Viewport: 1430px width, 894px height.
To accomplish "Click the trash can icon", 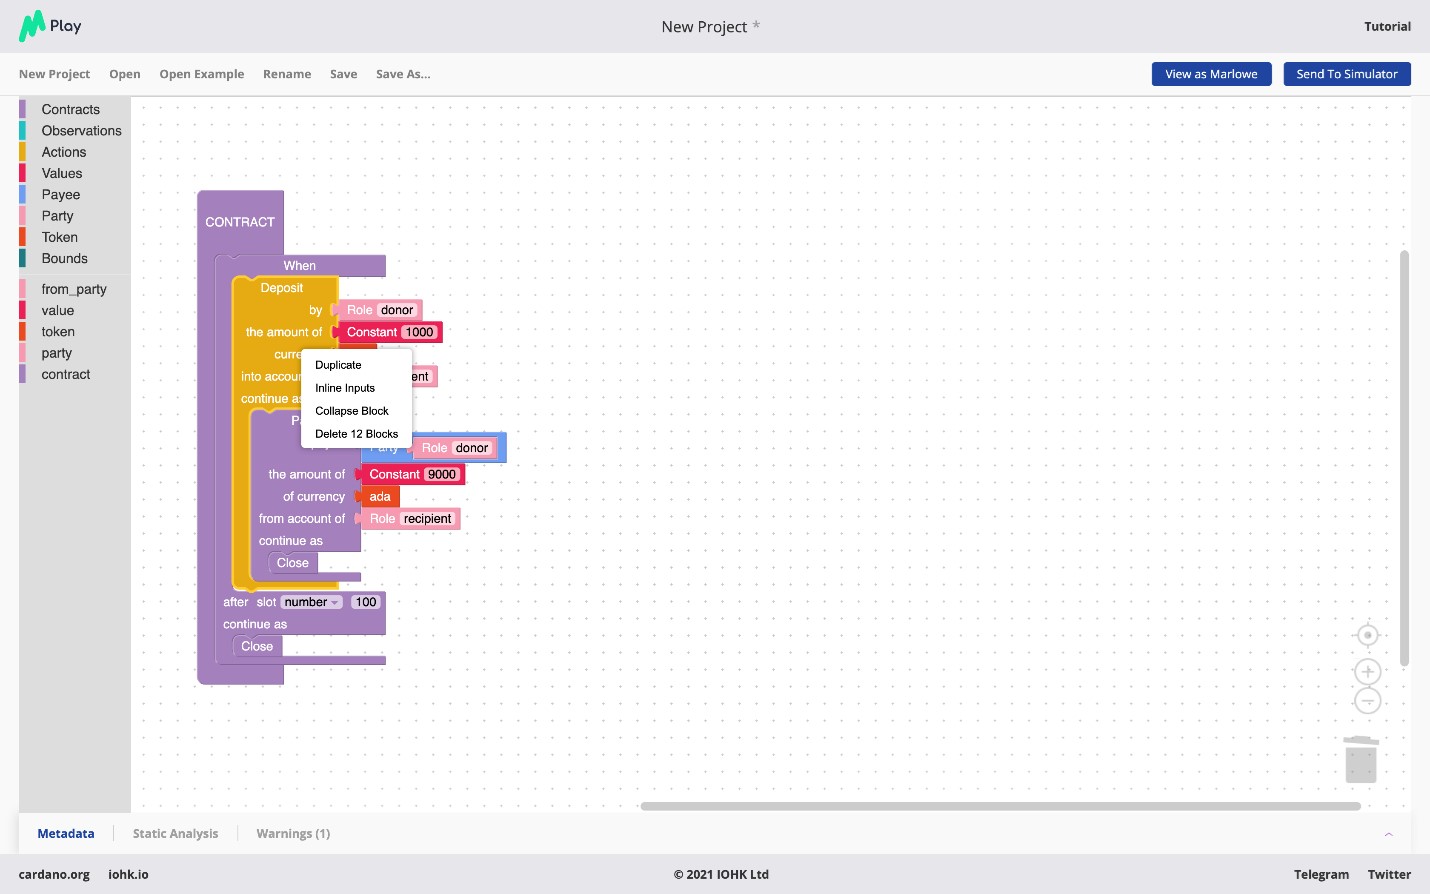I will pyautogui.click(x=1361, y=759).
